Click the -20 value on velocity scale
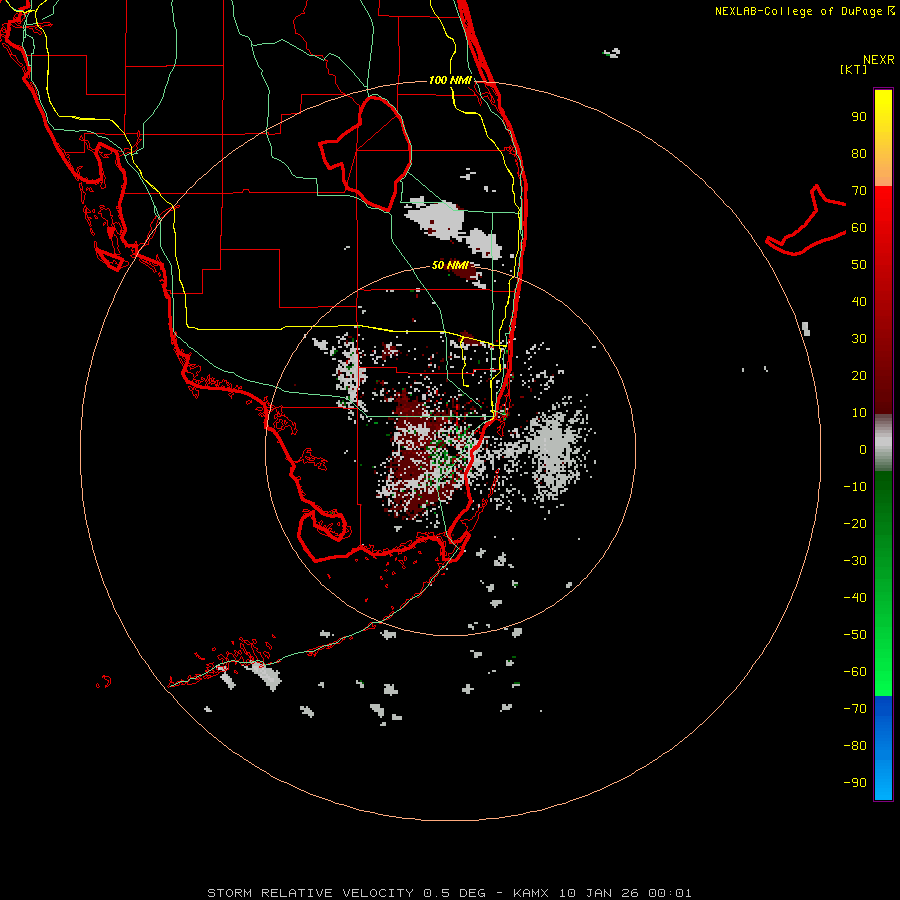The width and height of the screenshot is (900, 900). 855,524
